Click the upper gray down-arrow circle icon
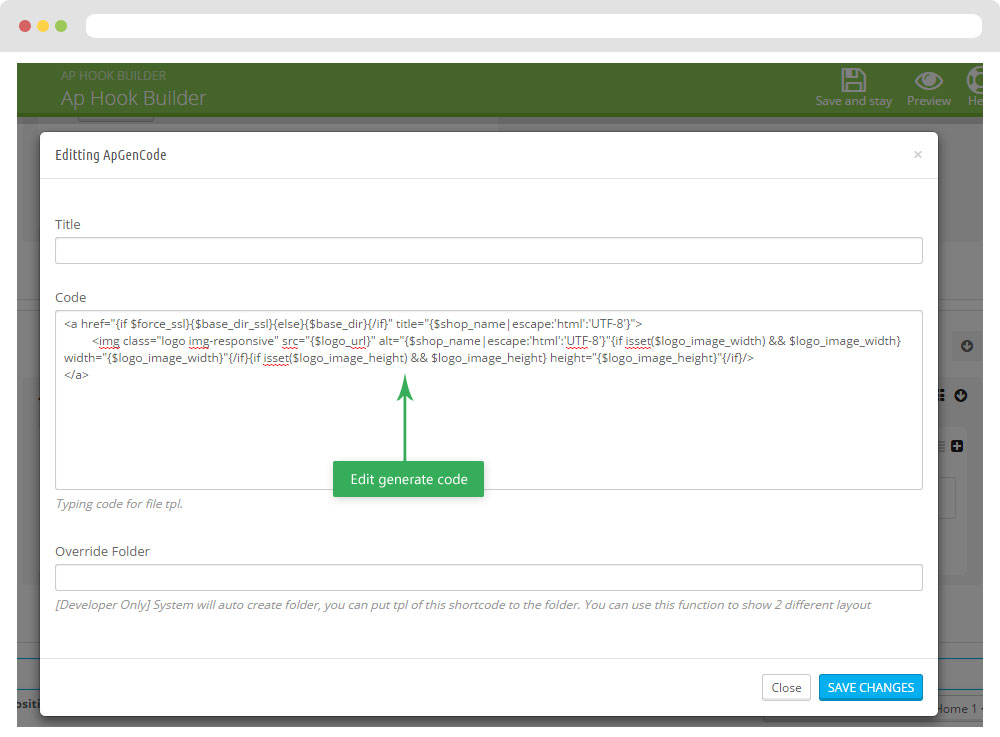Image resolution: width=1000 pixels, height=737 pixels. click(966, 346)
